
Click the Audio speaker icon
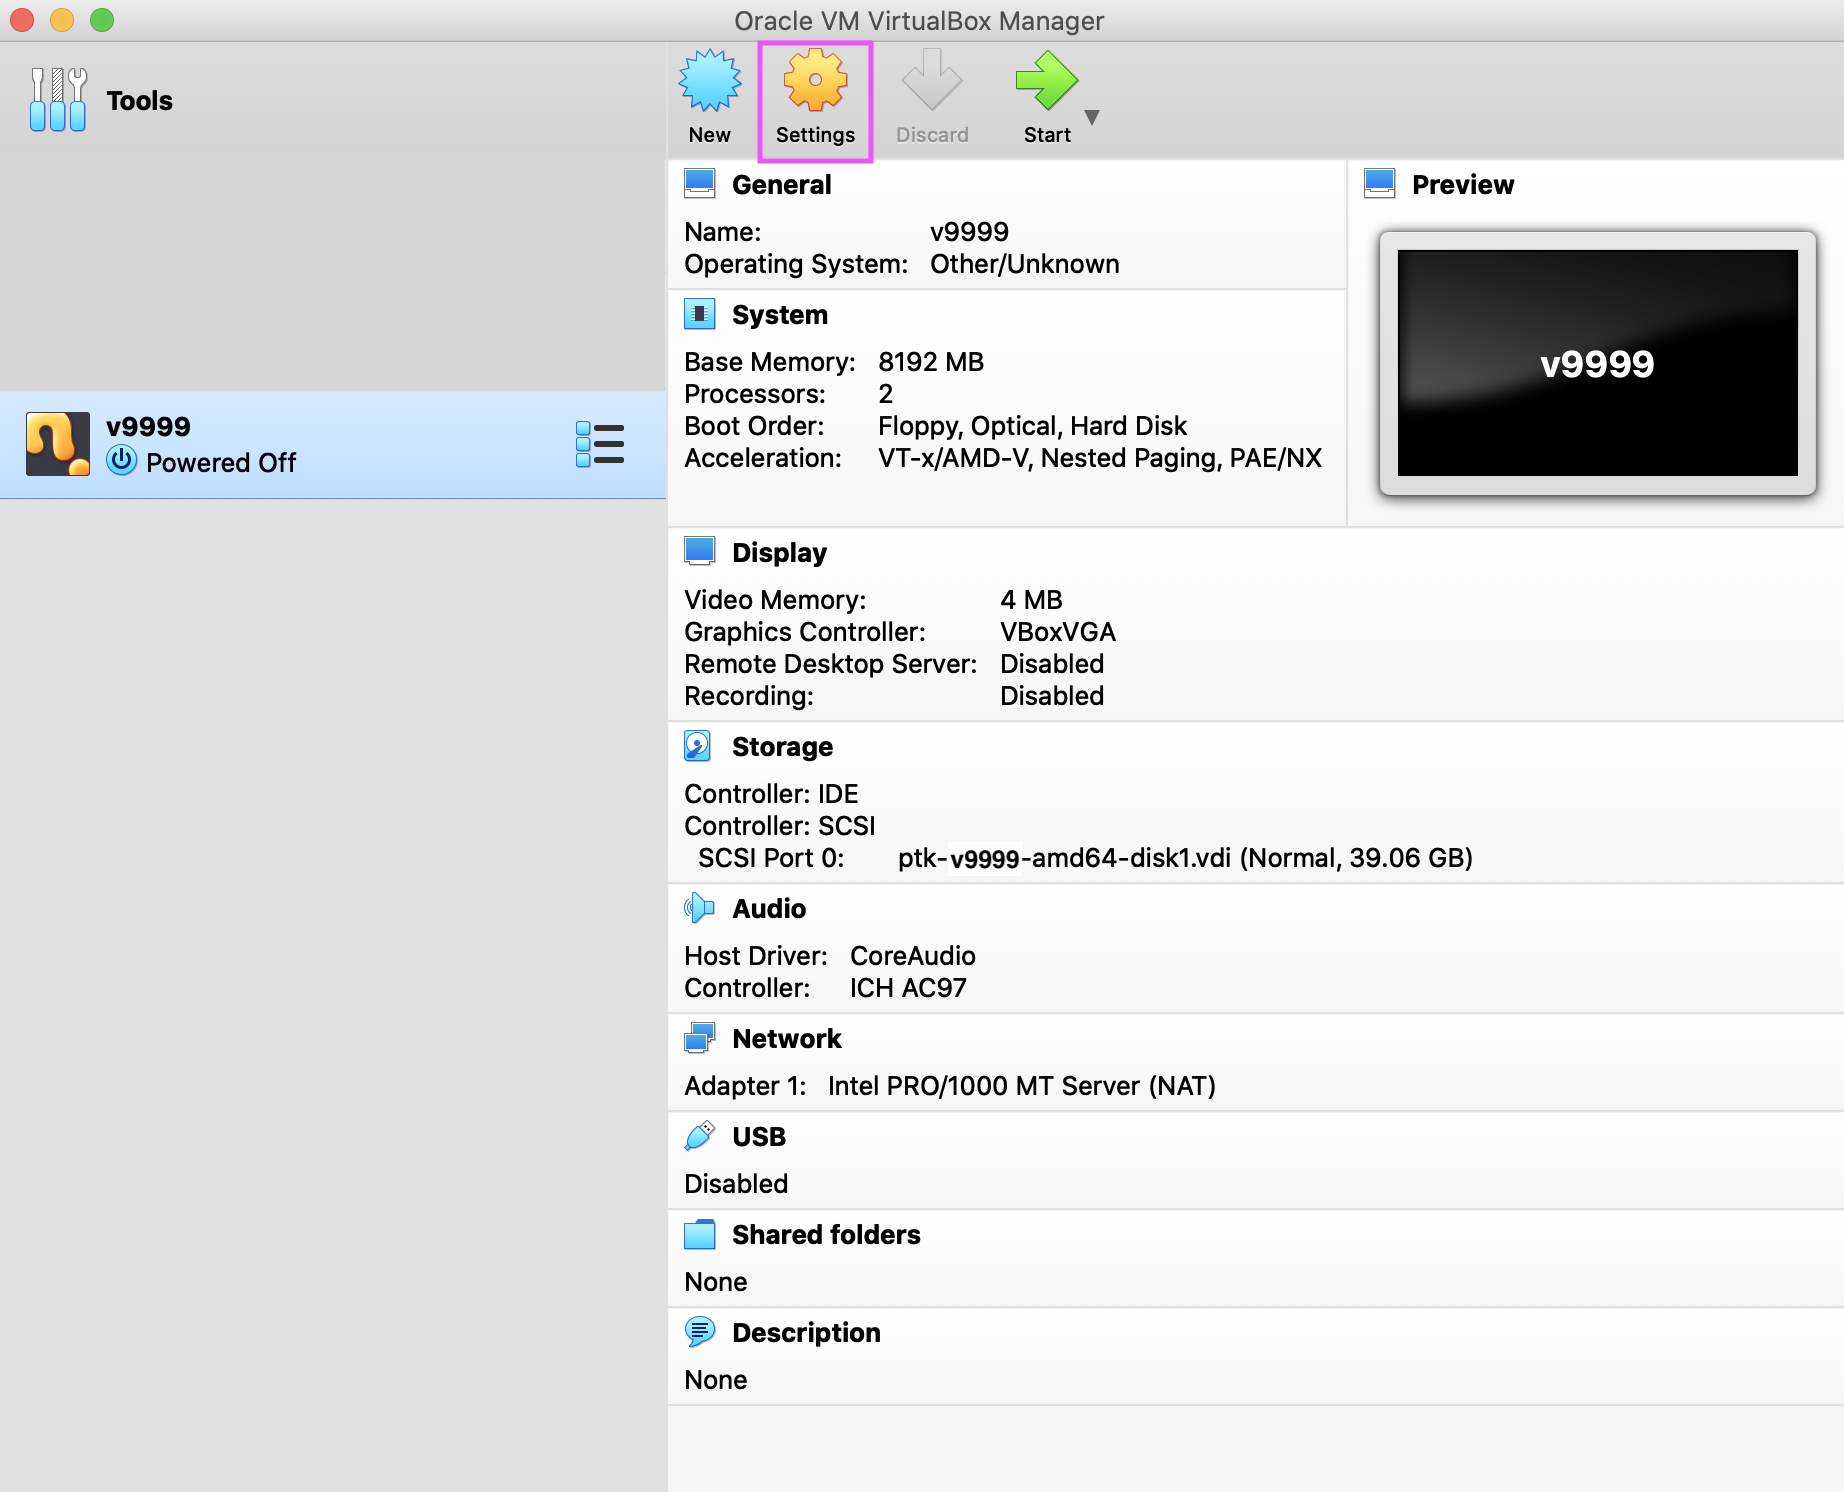tap(699, 908)
